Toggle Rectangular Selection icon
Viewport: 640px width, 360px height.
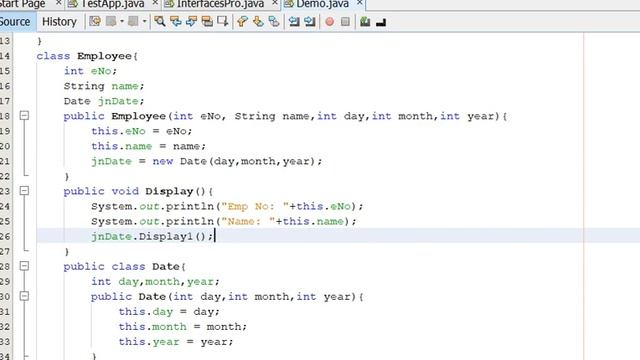(x=222, y=21)
